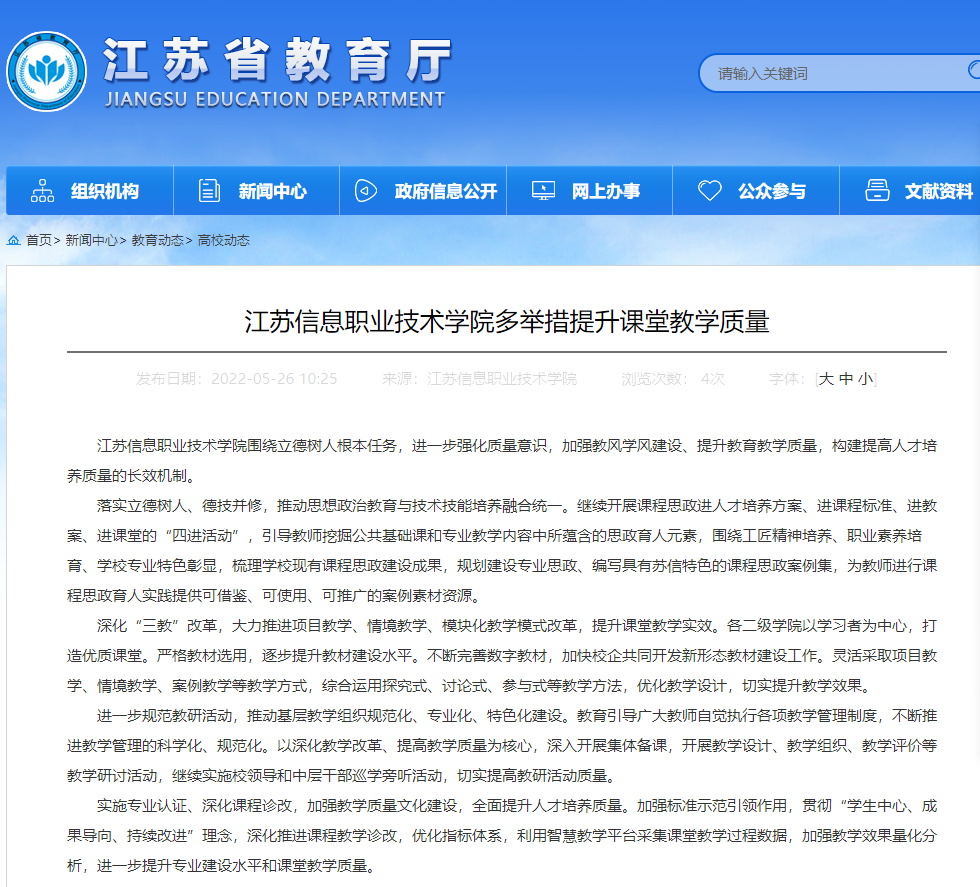Click the printer icon beside 文献资料
Screen dimensions: 980x887
(x=877, y=190)
